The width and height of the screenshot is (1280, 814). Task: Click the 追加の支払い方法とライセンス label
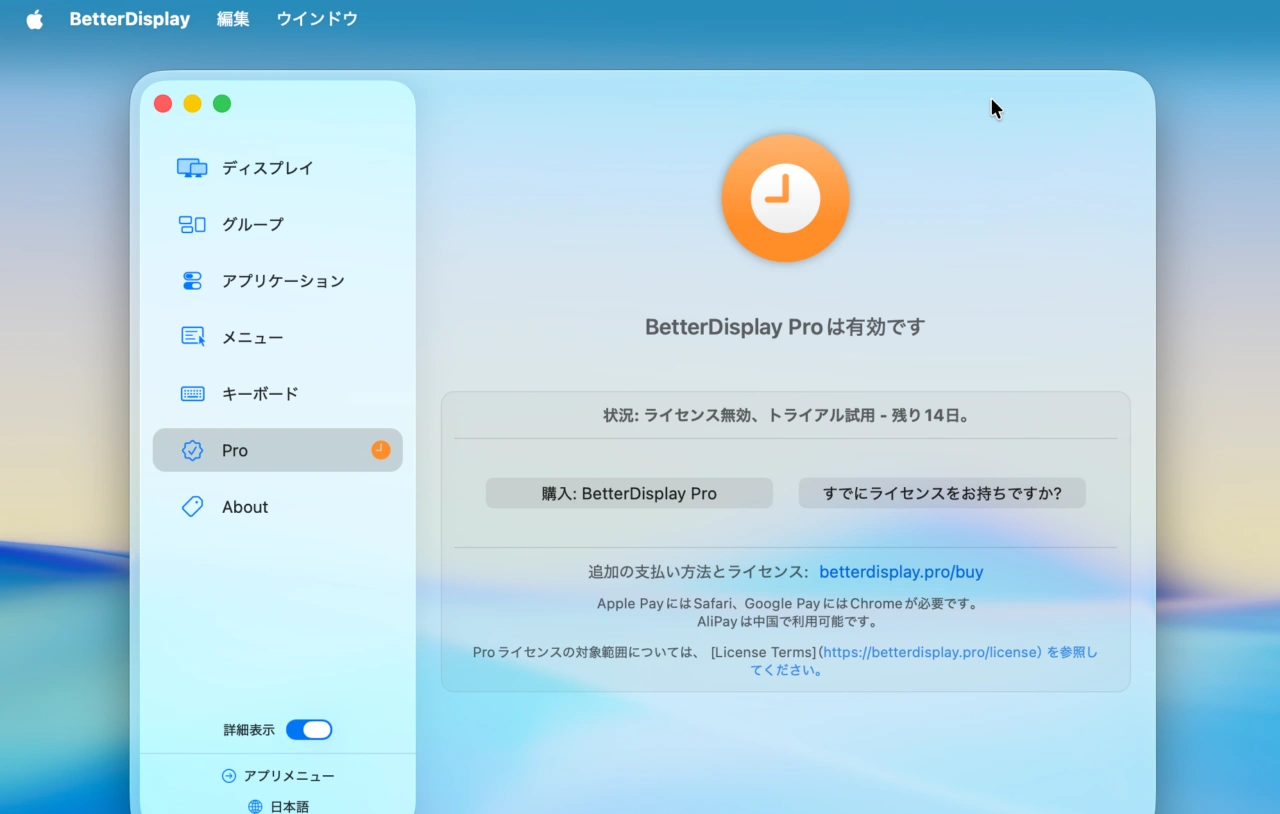pyautogui.click(x=698, y=572)
